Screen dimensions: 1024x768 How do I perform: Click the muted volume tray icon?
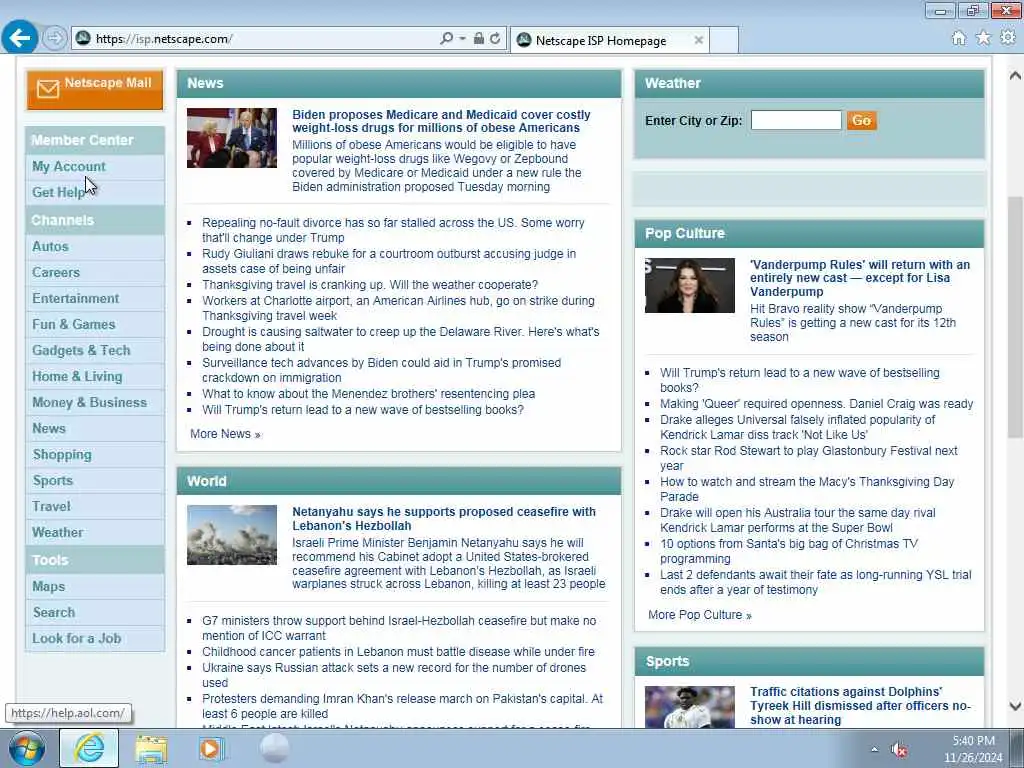[899, 750]
